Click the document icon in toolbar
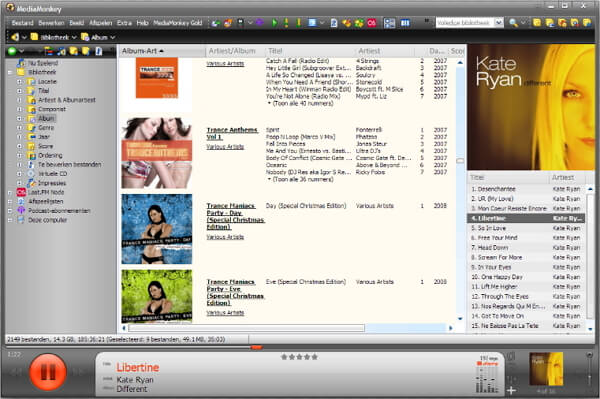 click(334, 23)
